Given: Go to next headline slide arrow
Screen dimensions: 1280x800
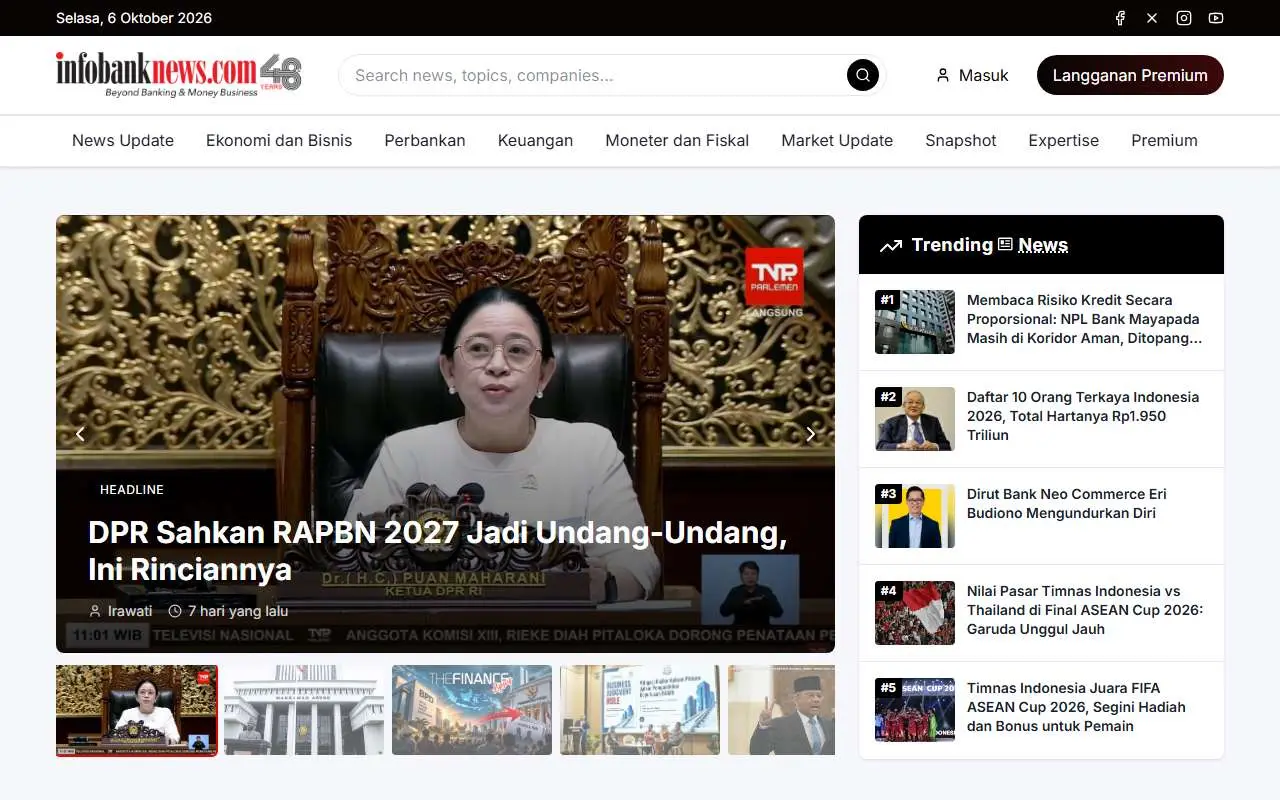Looking at the screenshot, I should click(x=811, y=434).
